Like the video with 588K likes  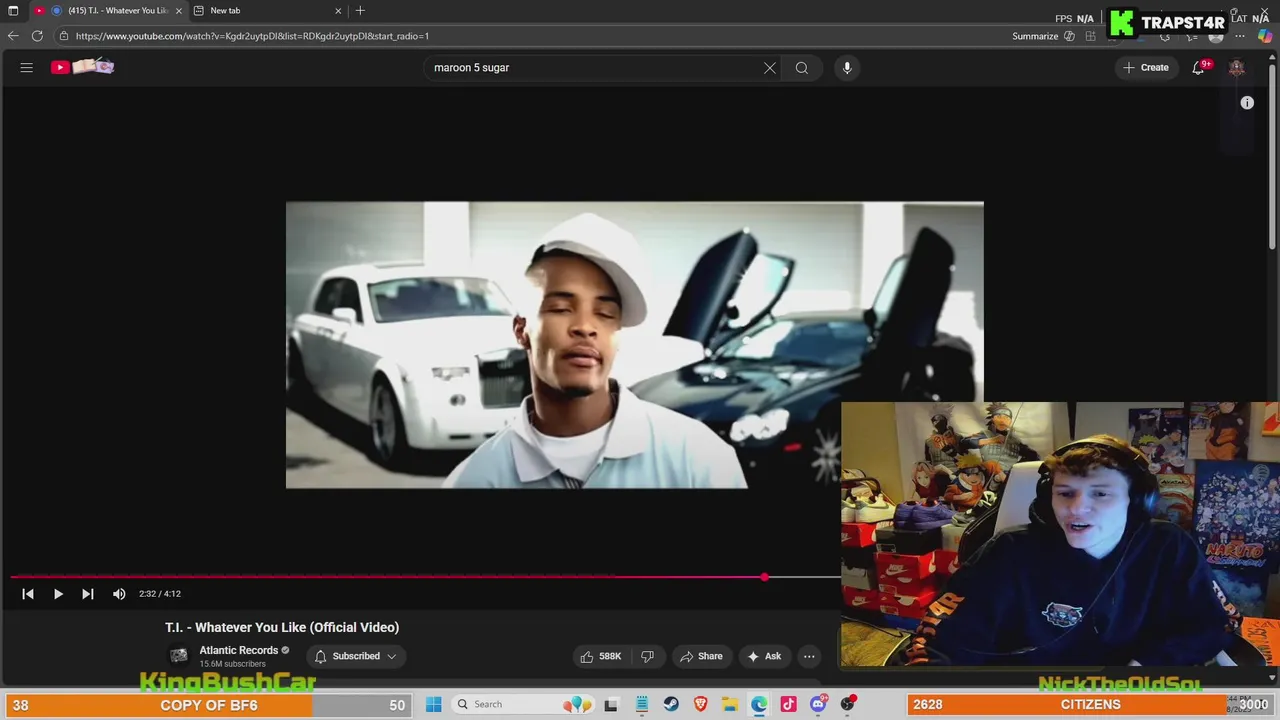coord(600,656)
